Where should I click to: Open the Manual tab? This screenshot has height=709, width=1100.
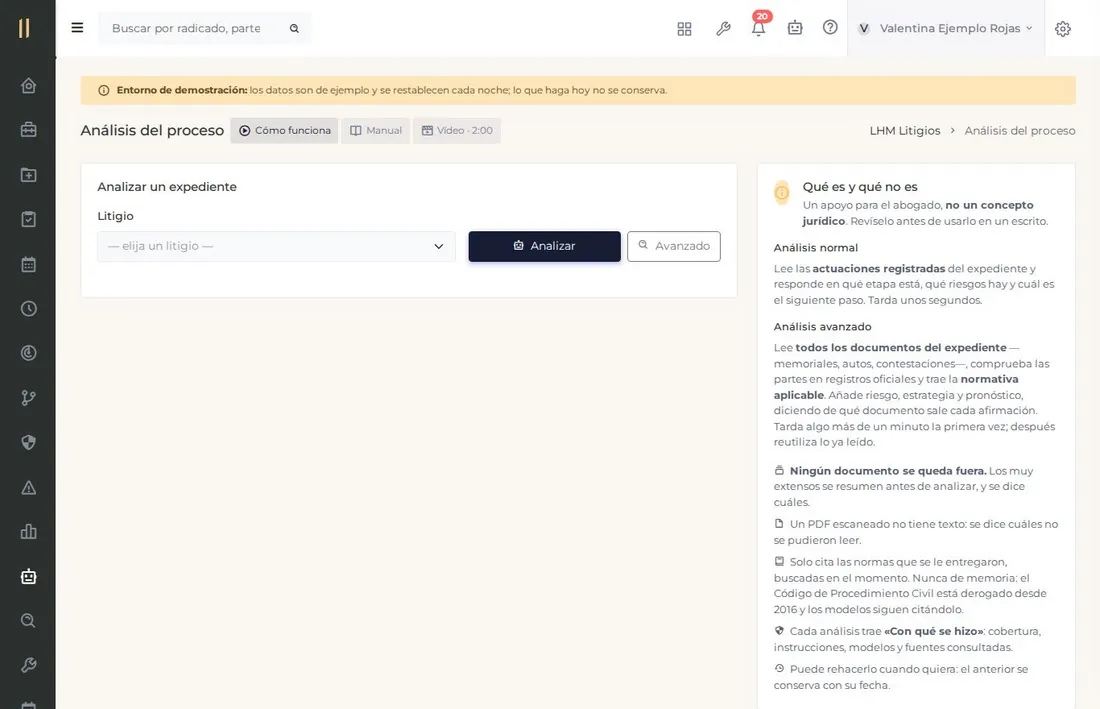(375, 130)
